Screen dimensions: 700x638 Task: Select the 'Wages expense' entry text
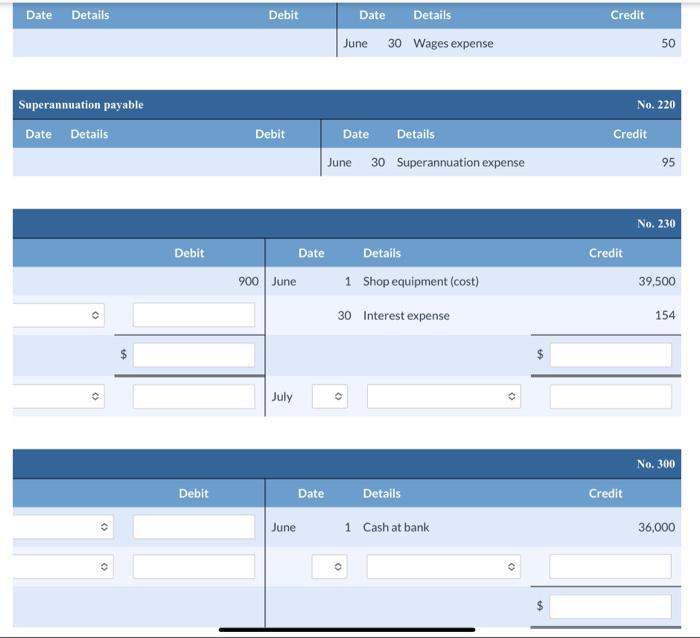click(453, 43)
